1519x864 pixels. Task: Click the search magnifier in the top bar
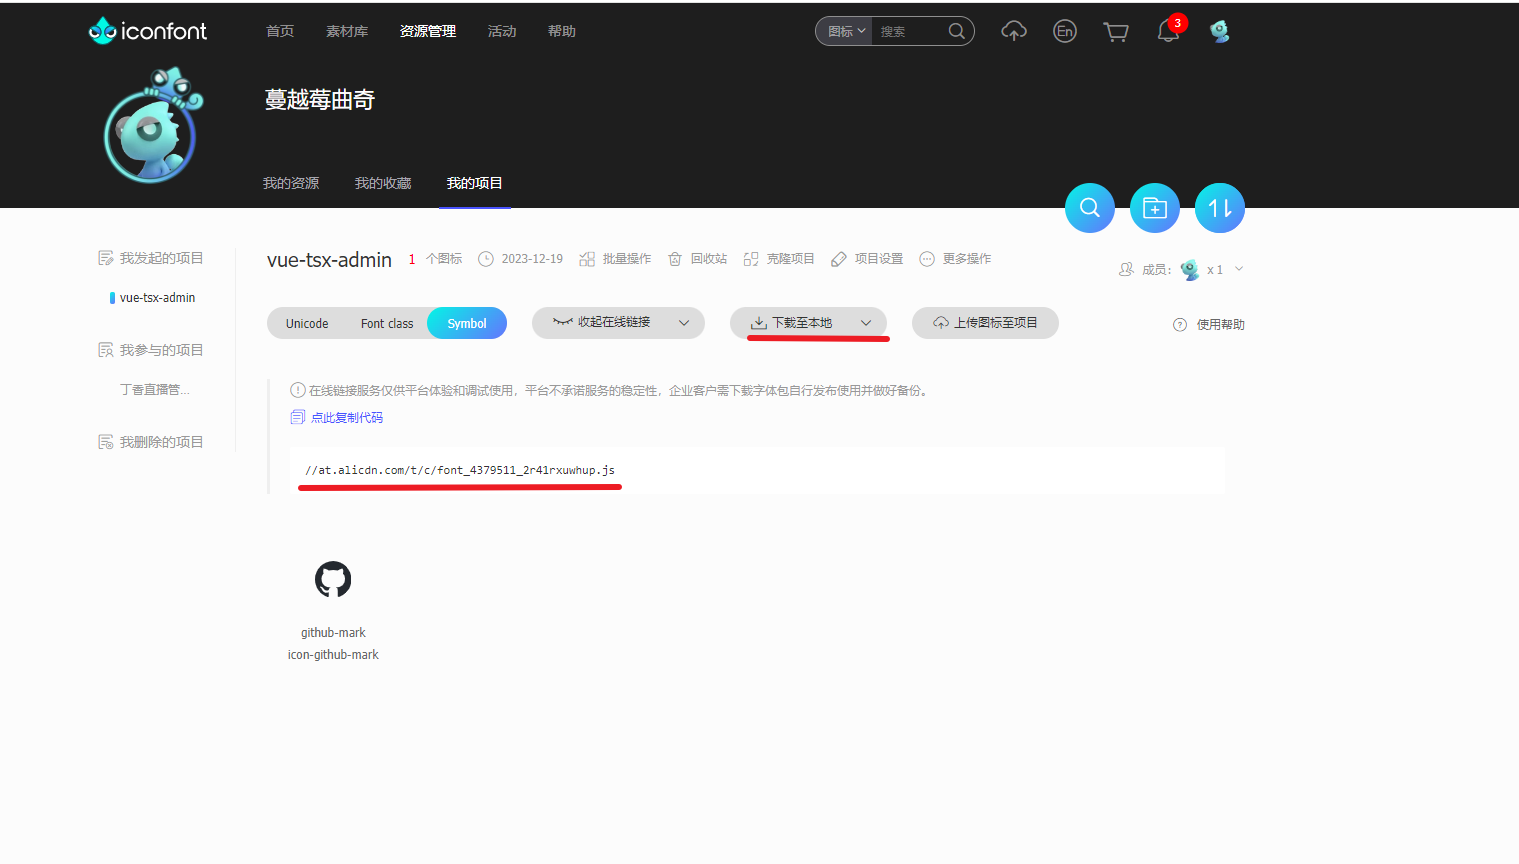coord(956,31)
